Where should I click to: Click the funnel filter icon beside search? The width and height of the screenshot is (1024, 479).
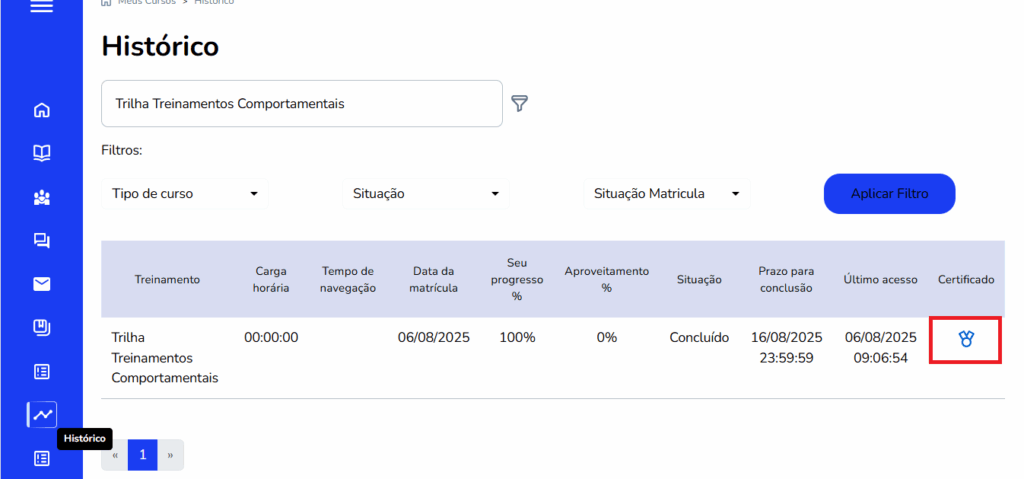519,103
